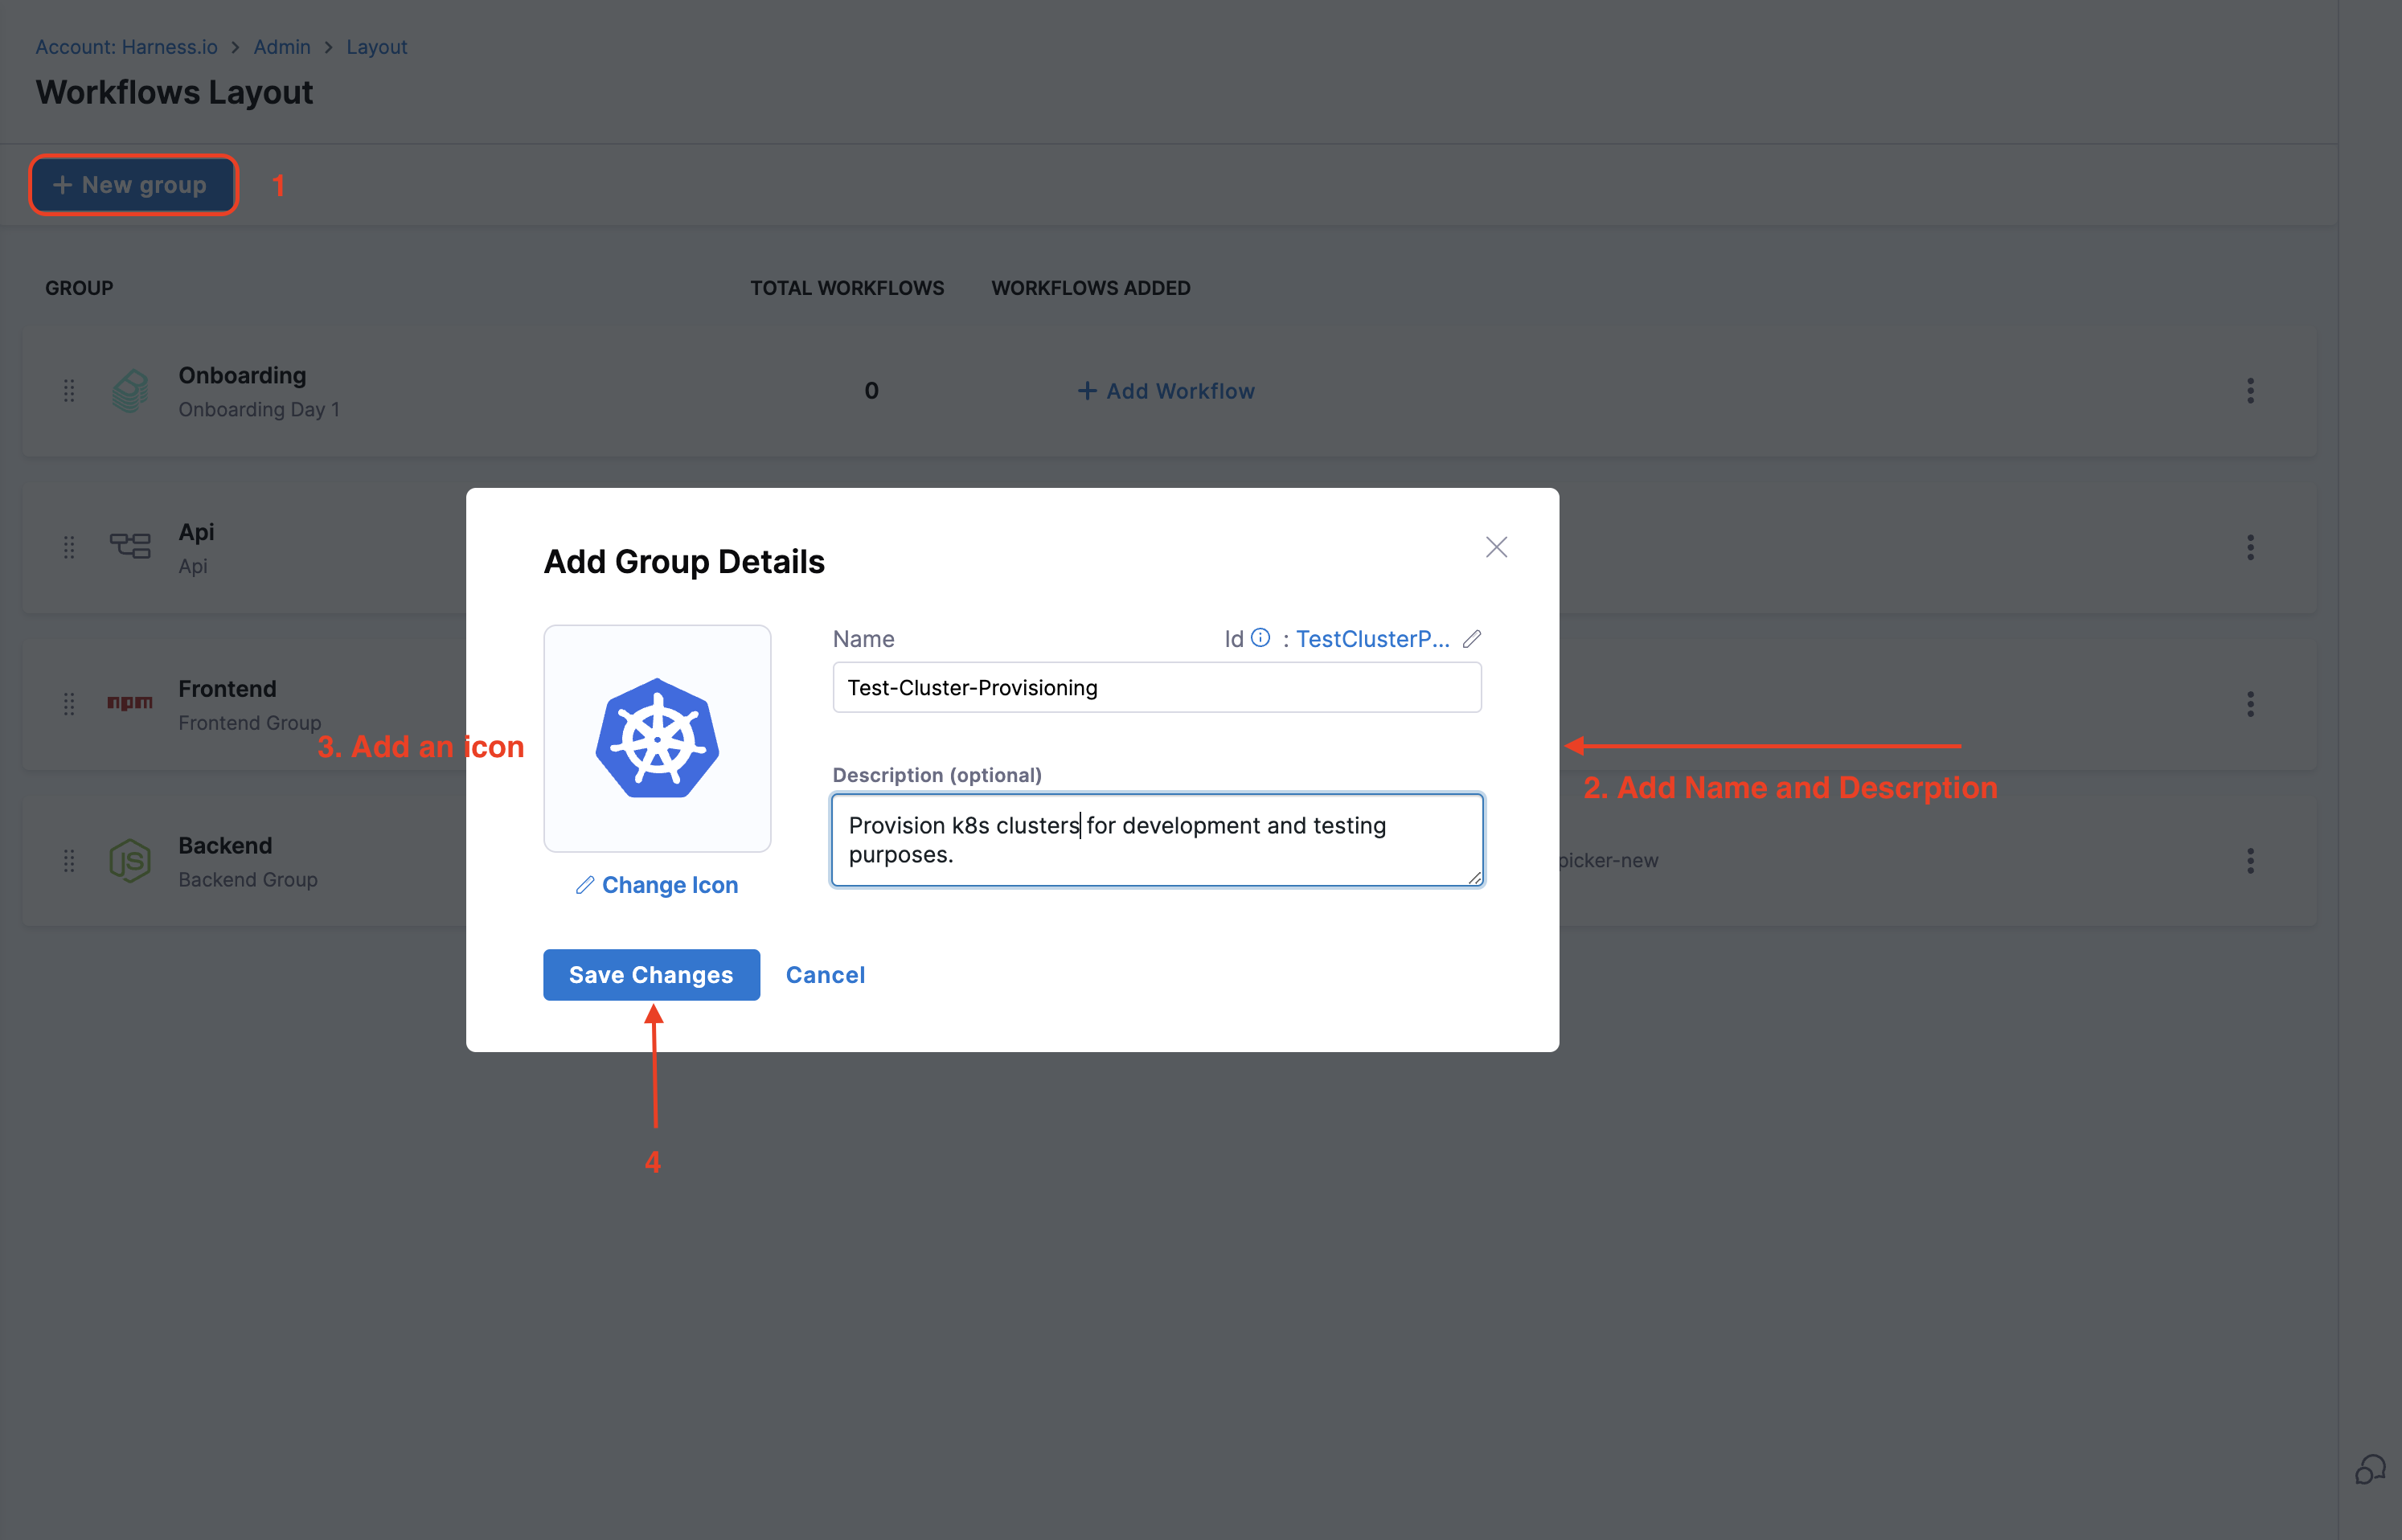Click the Onboarding row drag handle
2402x1540 pixels.
(69, 391)
